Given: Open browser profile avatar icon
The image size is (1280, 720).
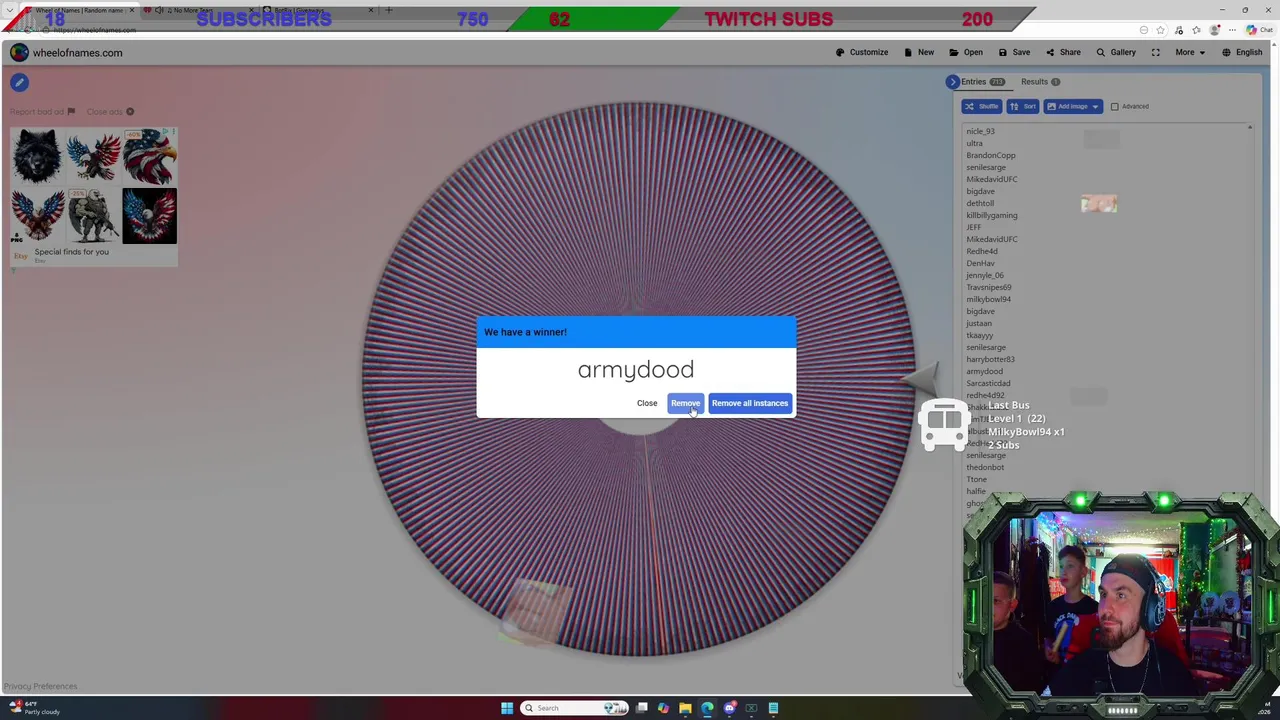Looking at the screenshot, I should 1214,30.
